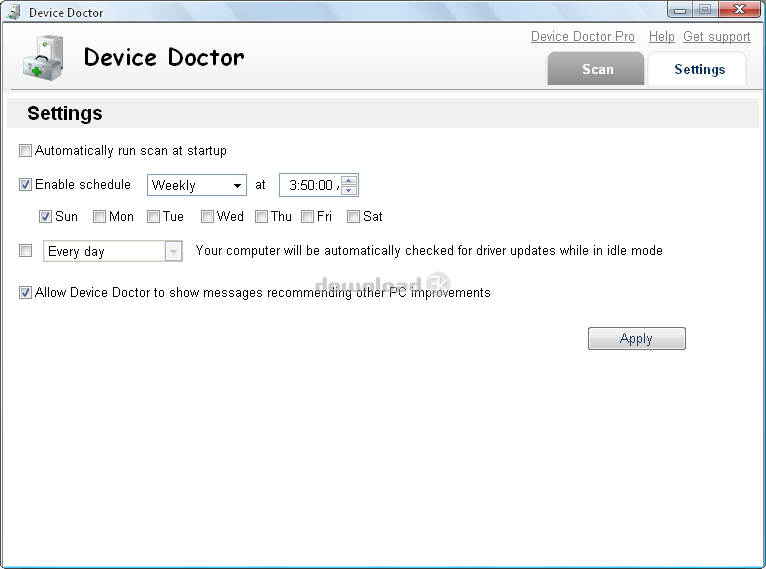Screen dimensions: 766x569
Task: Enable automatic scan at startup checkbox
Action: (25, 150)
